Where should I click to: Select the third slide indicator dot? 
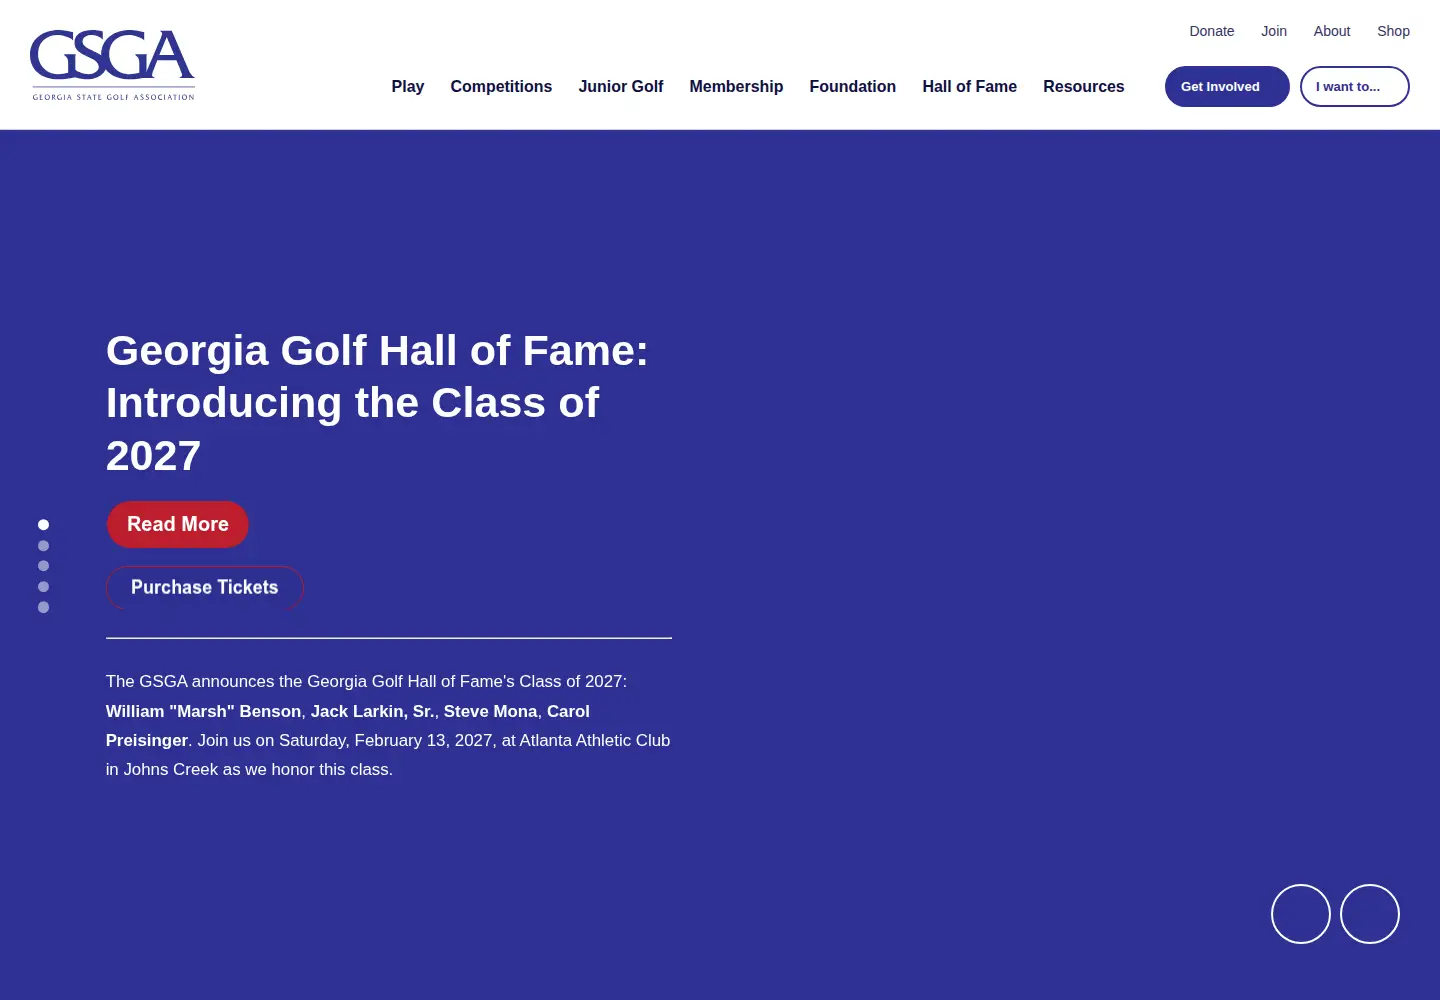43,566
